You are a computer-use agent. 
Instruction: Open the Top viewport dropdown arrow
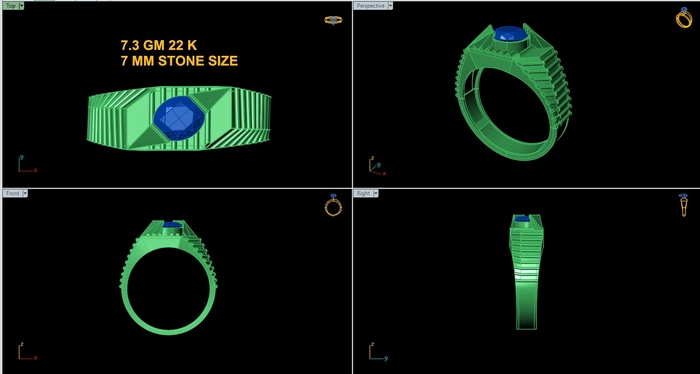[x=22, y=6]
